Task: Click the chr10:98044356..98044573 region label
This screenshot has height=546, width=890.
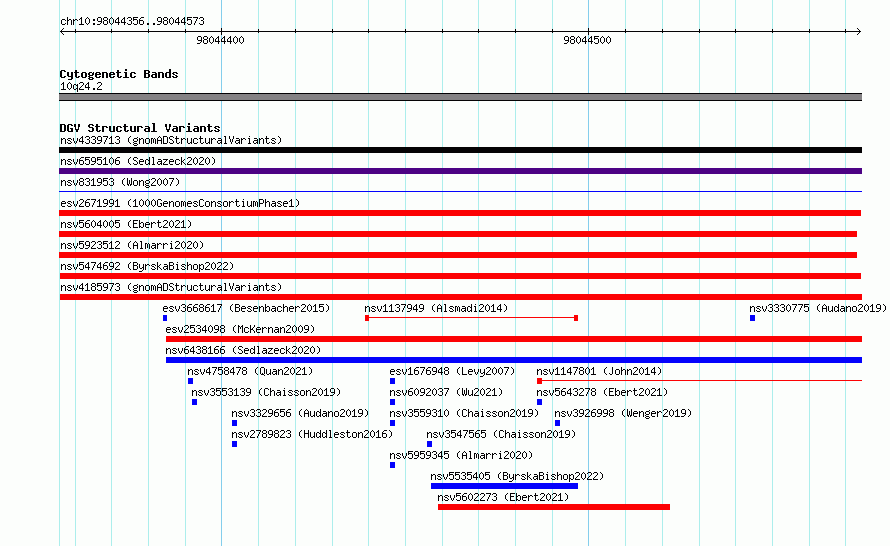Action: (x=132, y=21)
